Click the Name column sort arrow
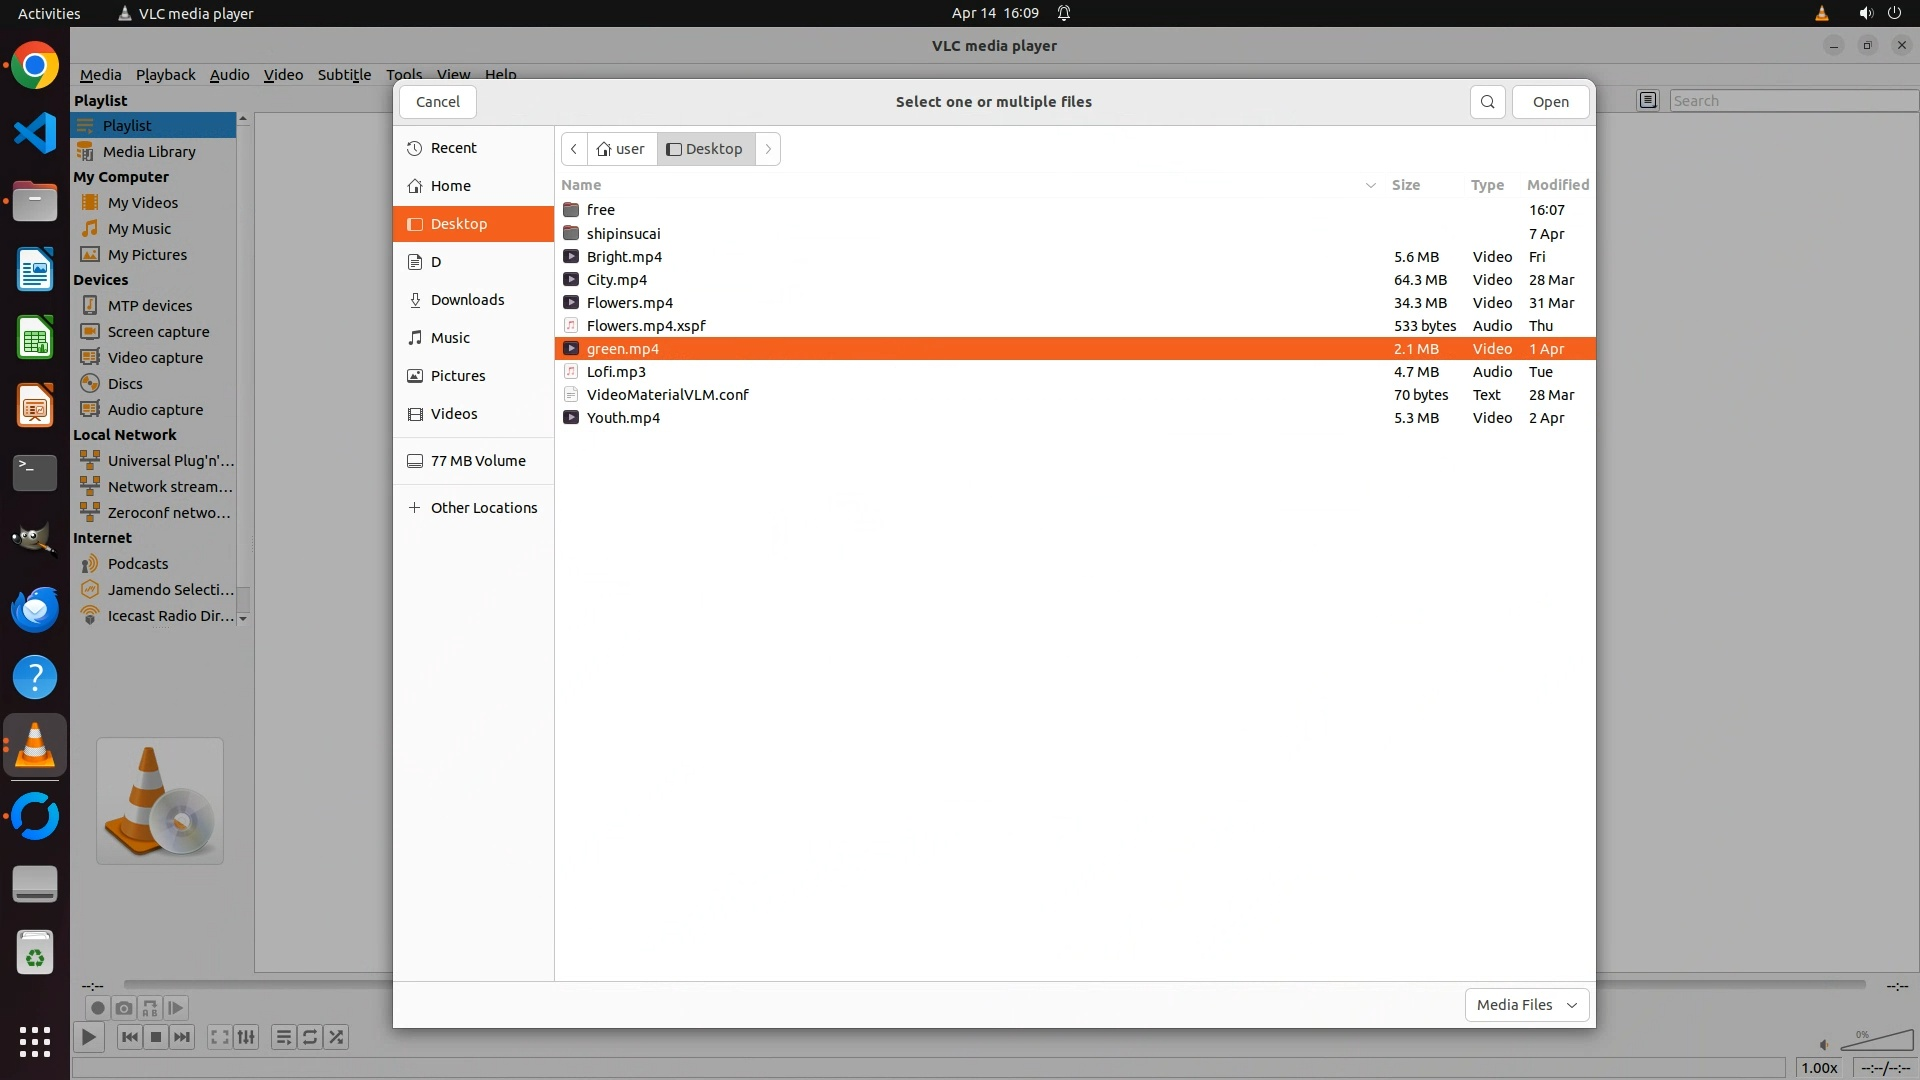1920x1080 pixels. (x=1370, y=185)
